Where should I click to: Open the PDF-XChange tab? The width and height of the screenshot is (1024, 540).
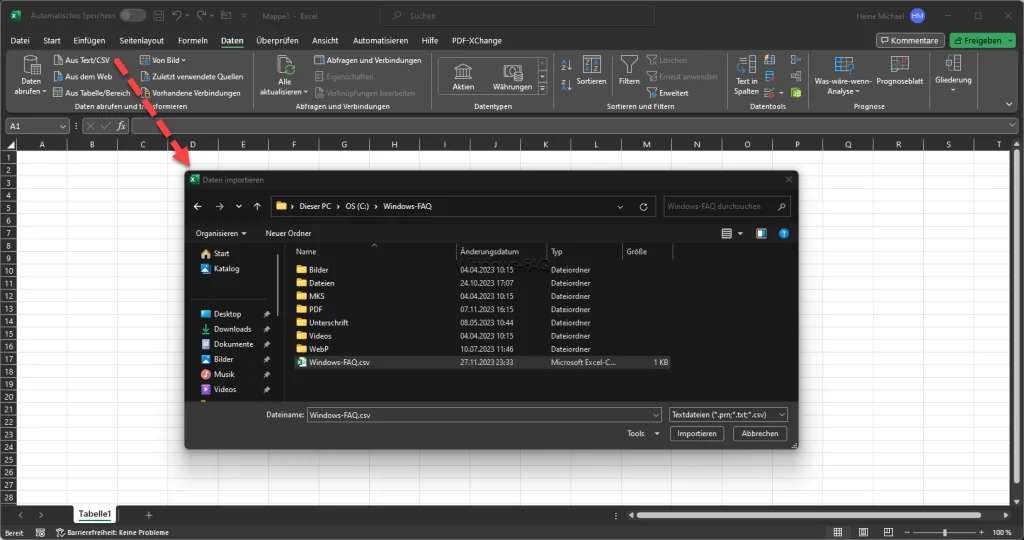point(477,40)
